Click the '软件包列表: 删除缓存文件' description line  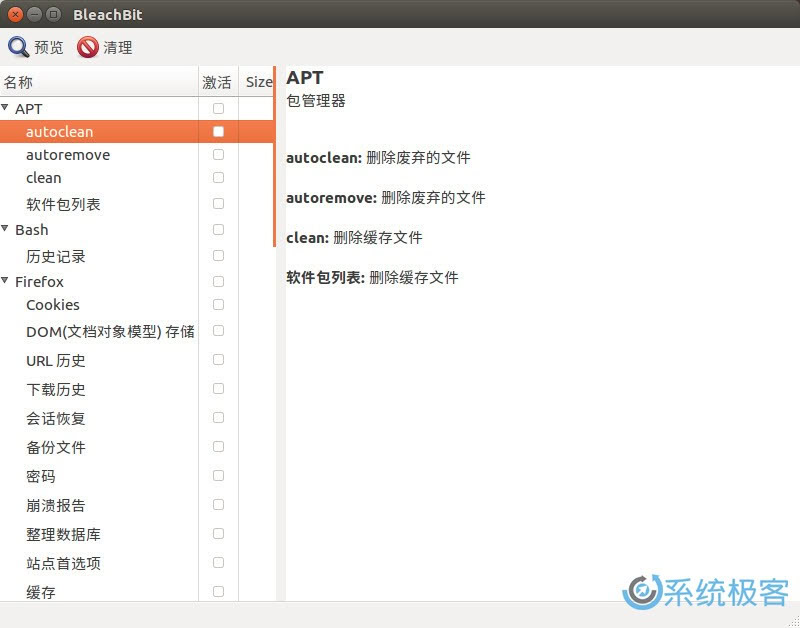[372, 278]
